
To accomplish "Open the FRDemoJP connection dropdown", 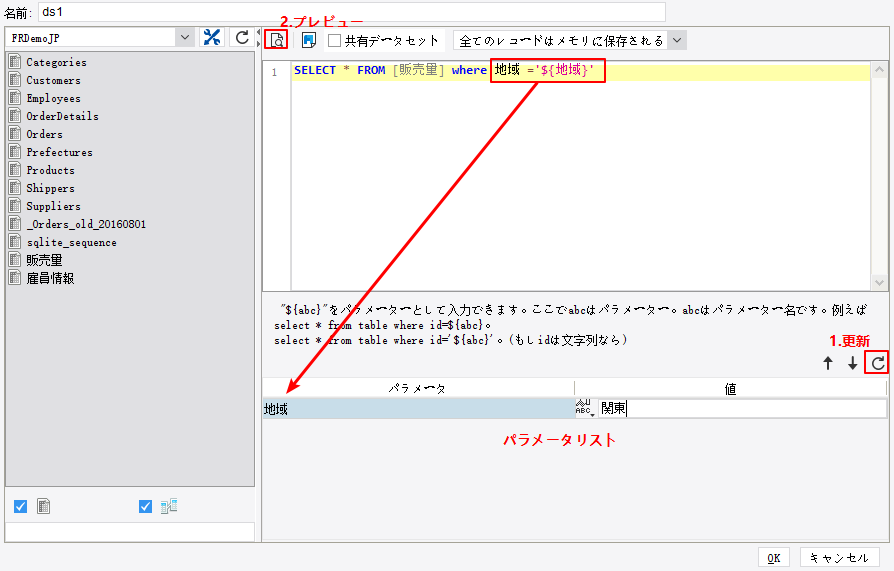I will (x=184, y=38).
